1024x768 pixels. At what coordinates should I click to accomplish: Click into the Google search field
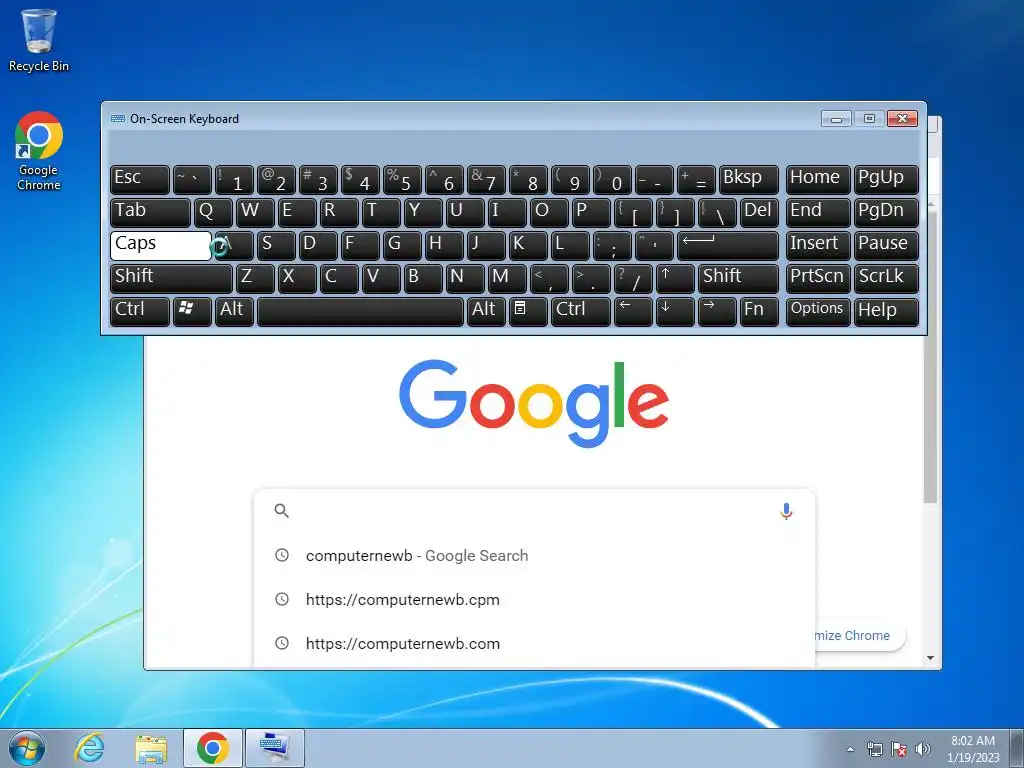click(x=534, y=511)
